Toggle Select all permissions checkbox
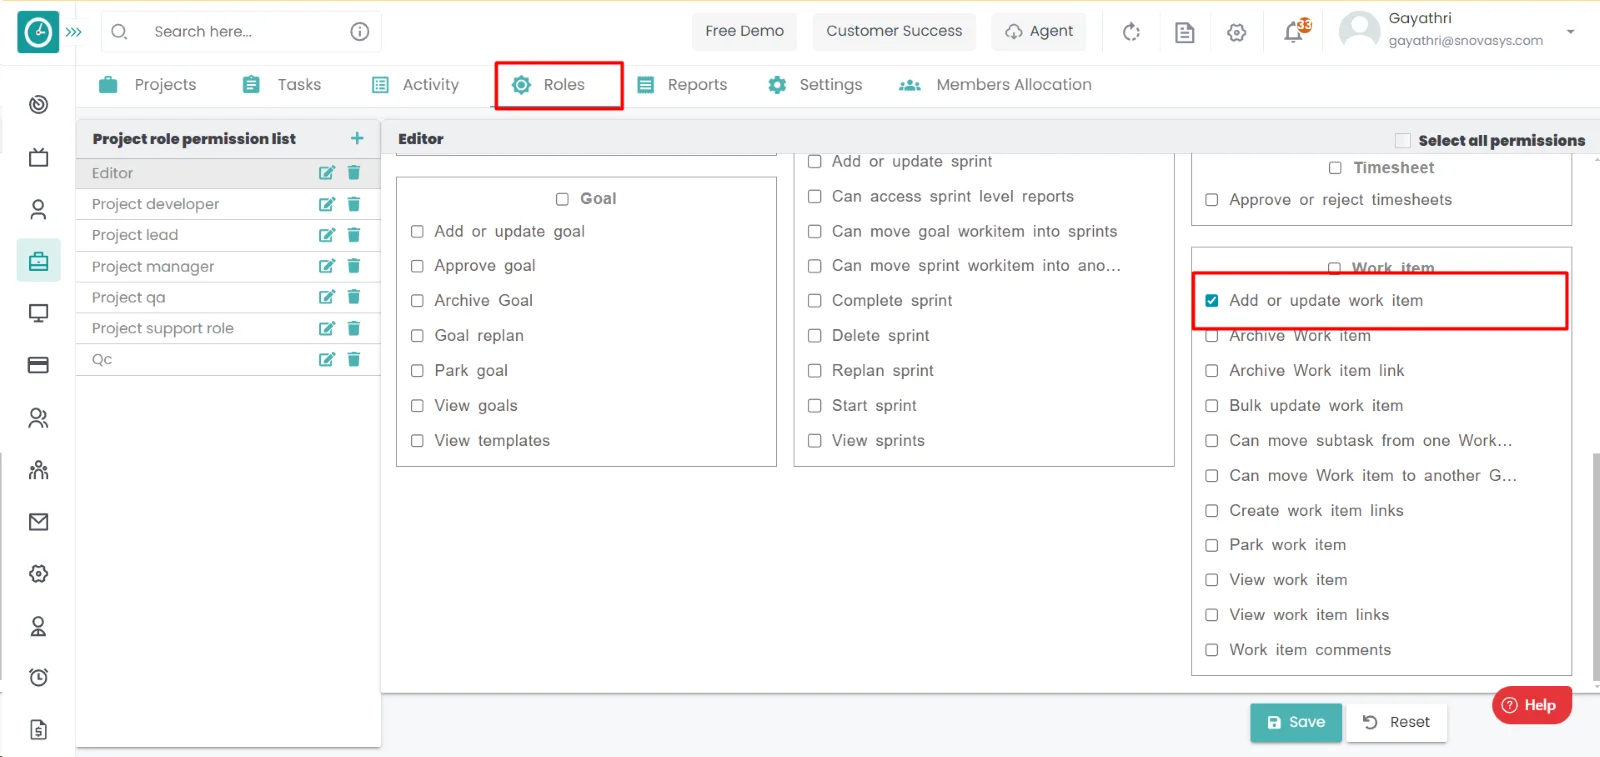1600x757 pixels. [1403, 140]
